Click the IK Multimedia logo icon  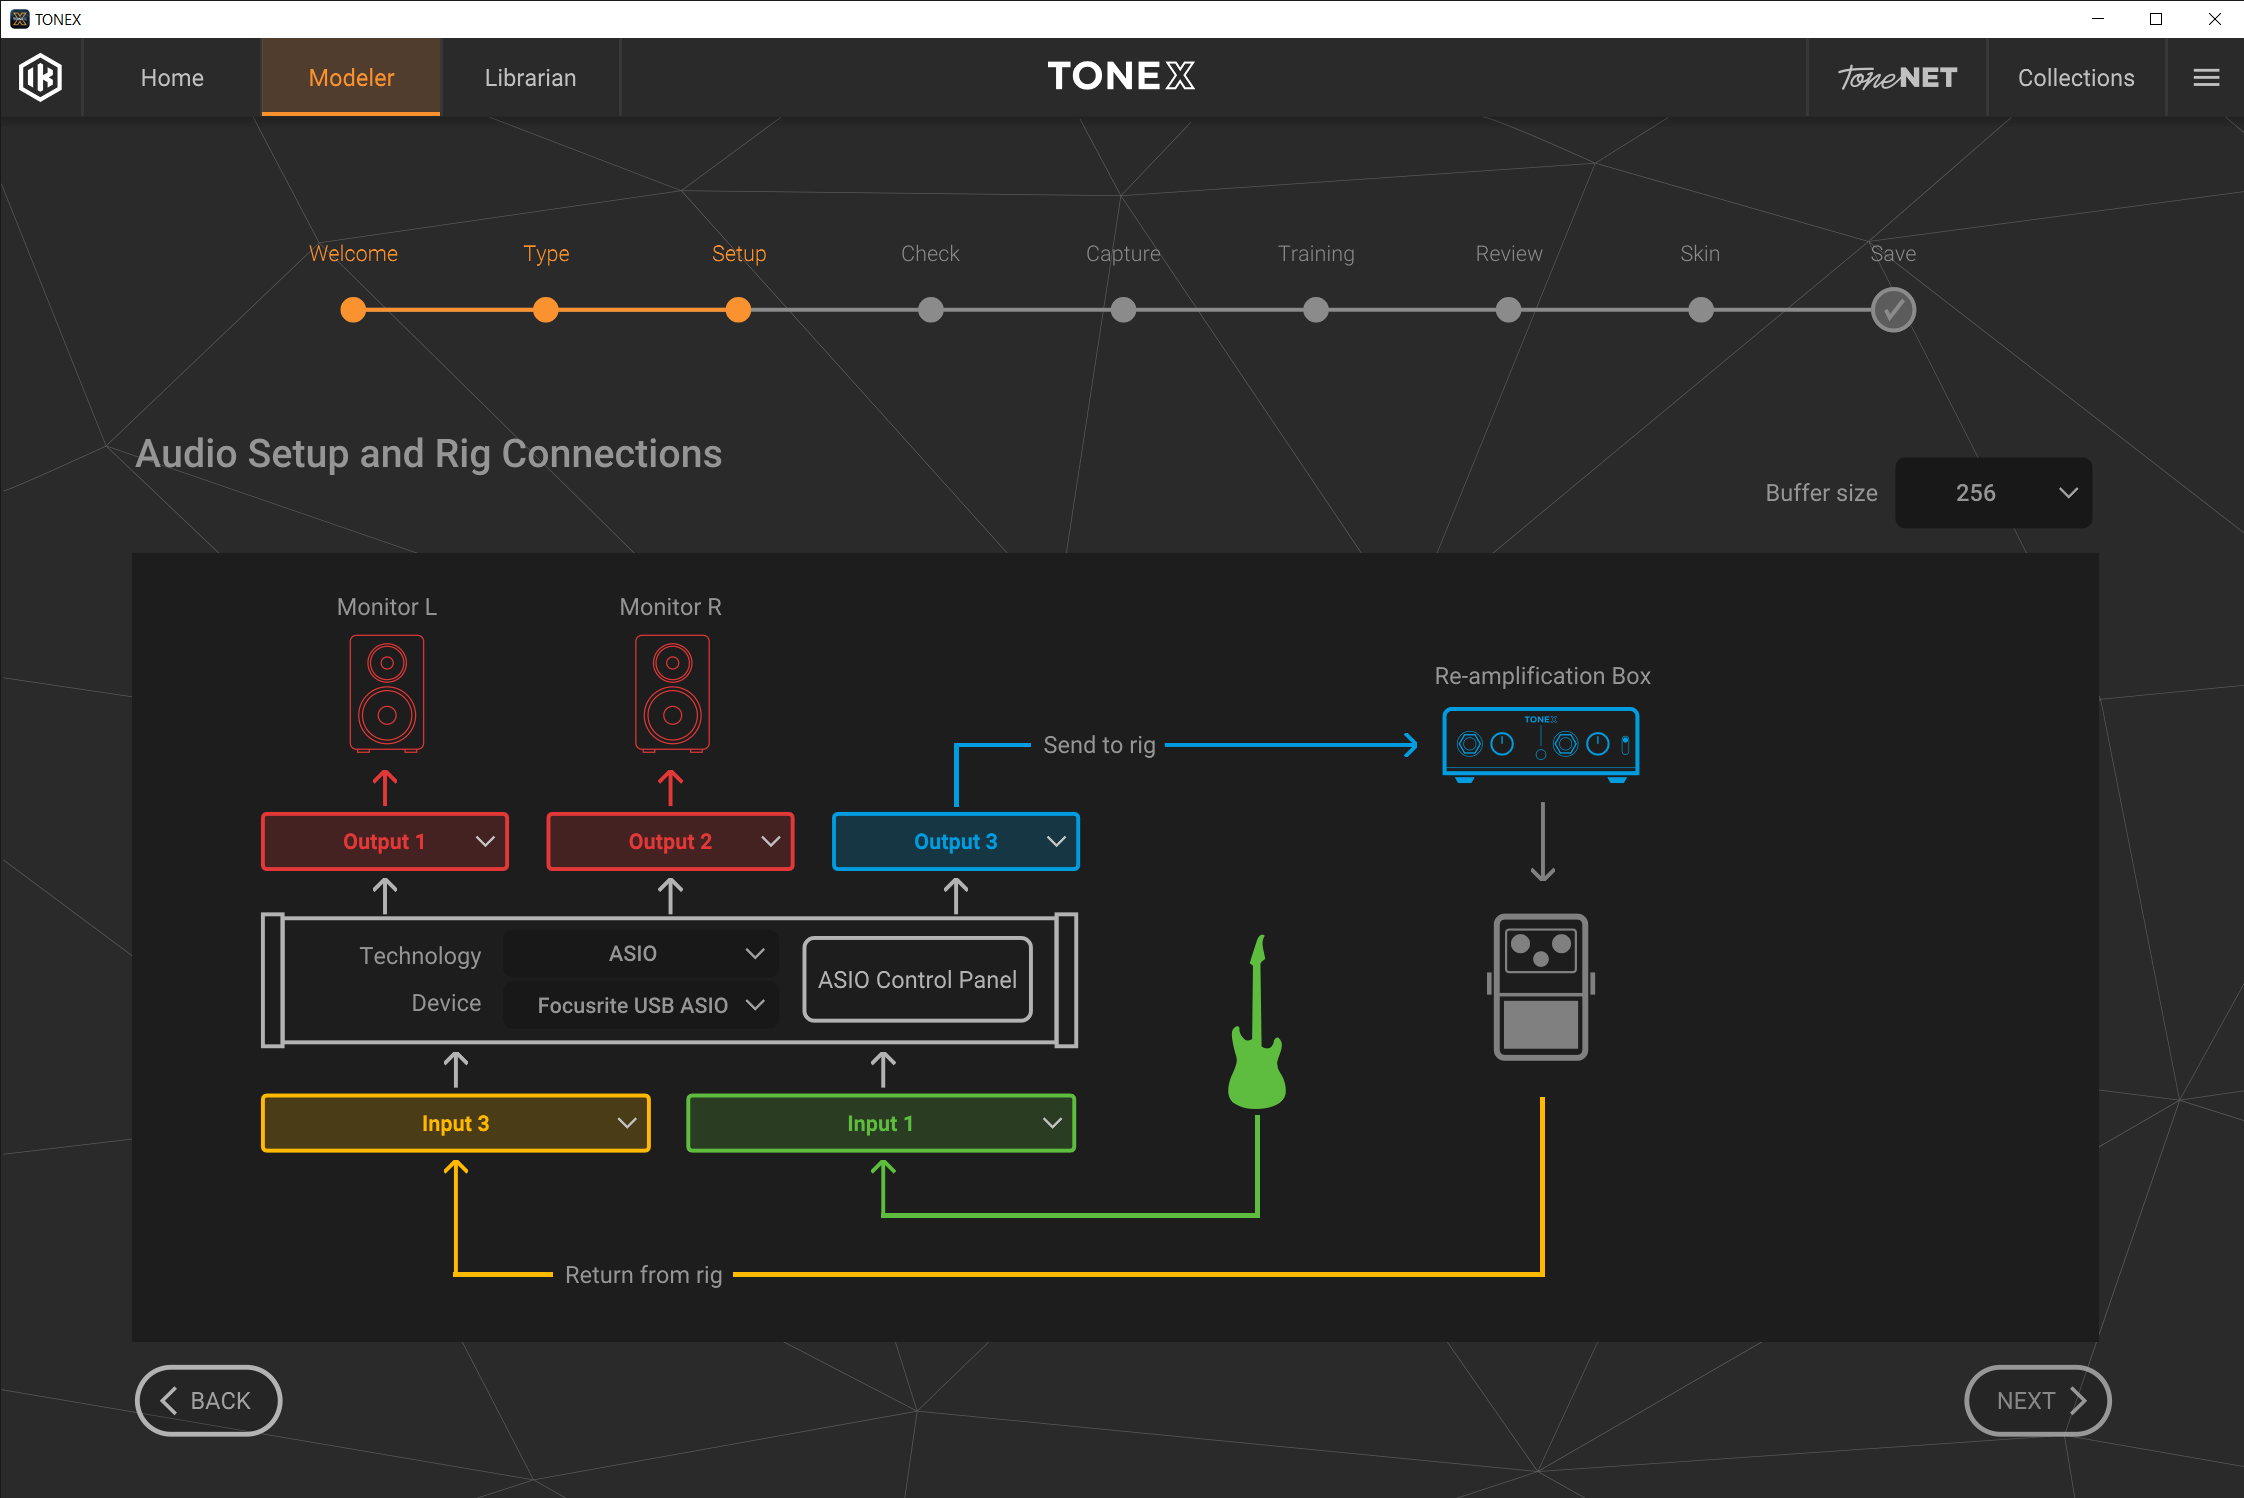[x=41, y=78]
